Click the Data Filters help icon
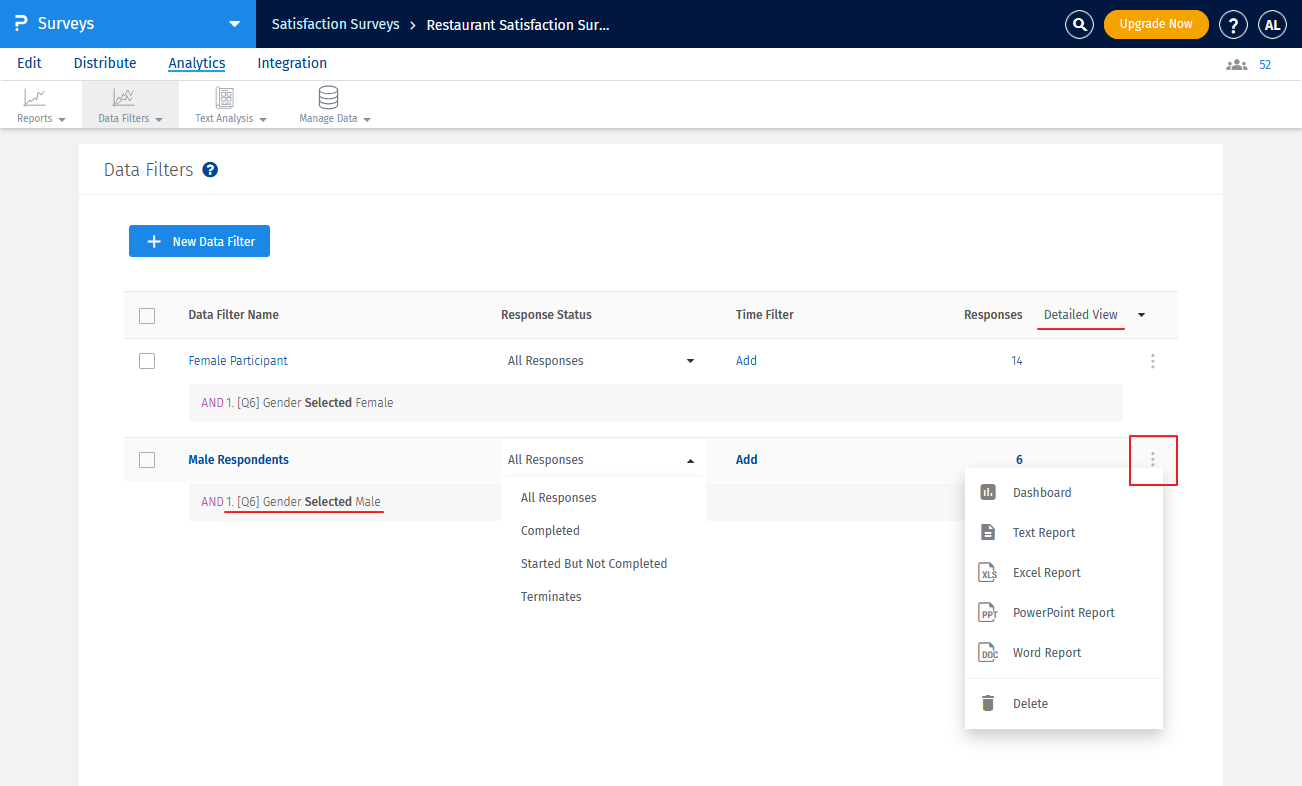This screenshot has width=1302, height=786. tap(210, 170)
